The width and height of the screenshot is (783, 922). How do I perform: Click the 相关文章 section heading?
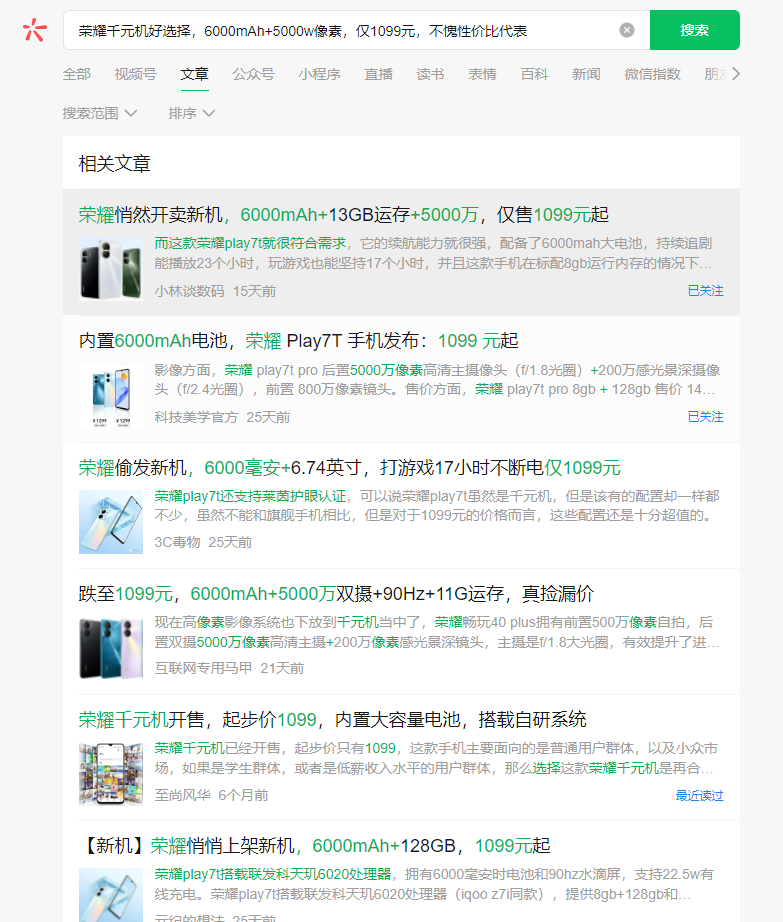pos(115,163)
